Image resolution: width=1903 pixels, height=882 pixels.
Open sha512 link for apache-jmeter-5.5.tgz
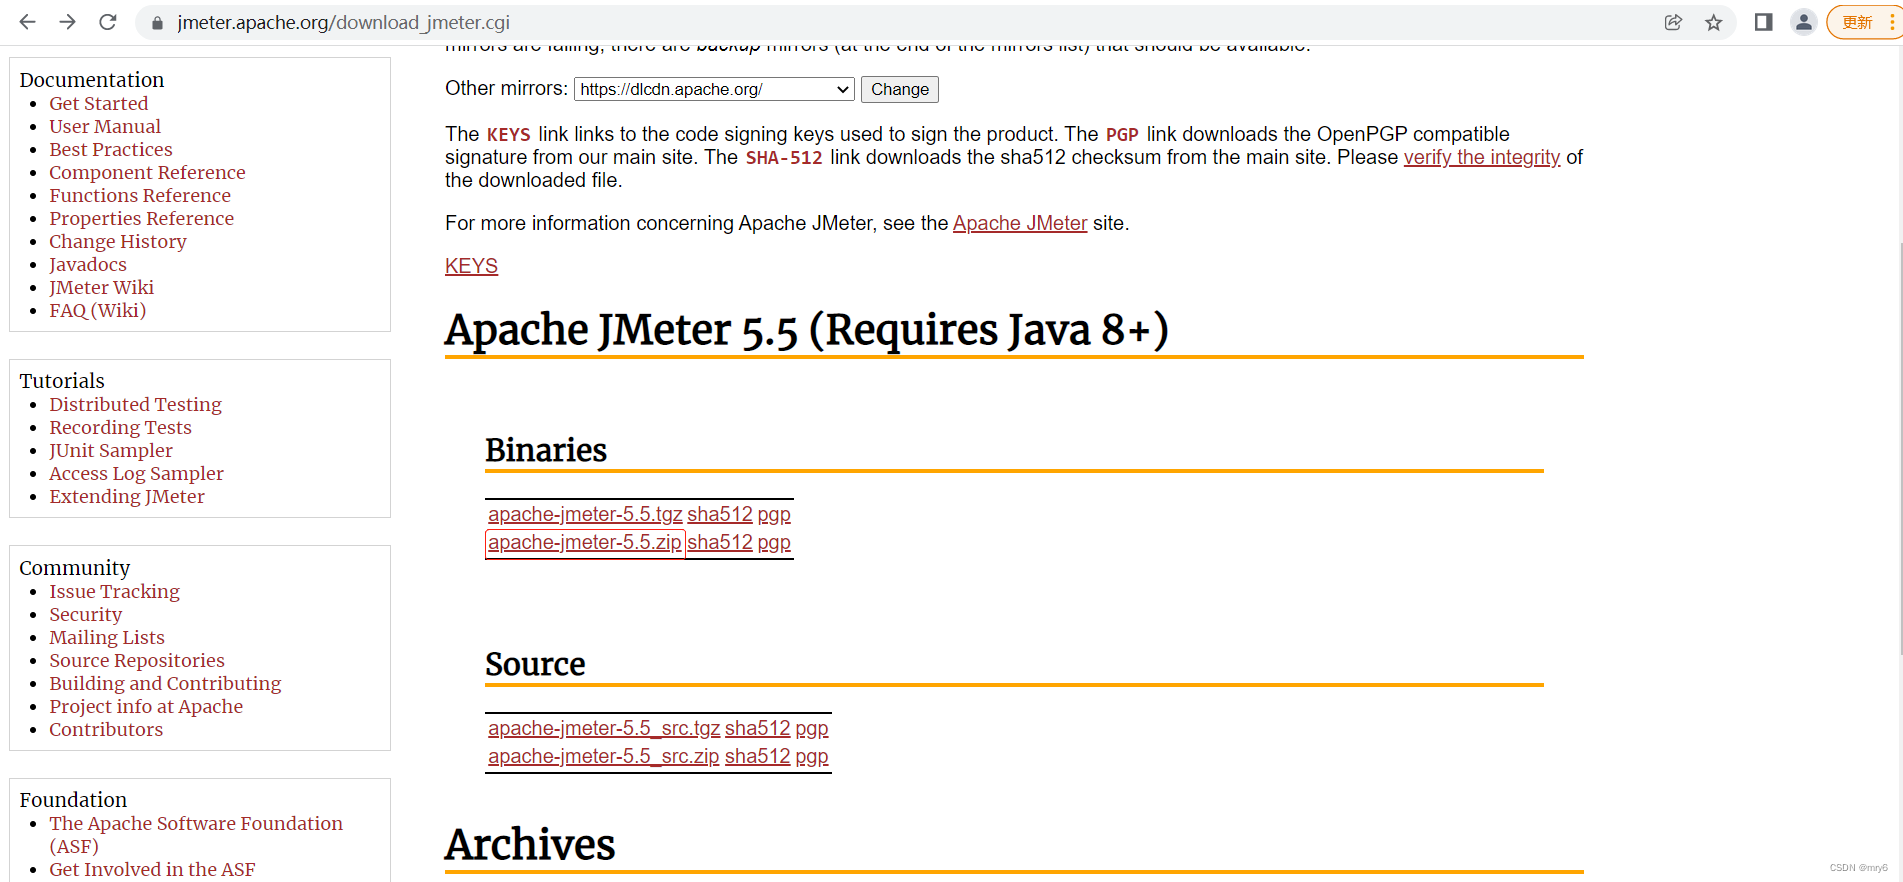(719, 514)
